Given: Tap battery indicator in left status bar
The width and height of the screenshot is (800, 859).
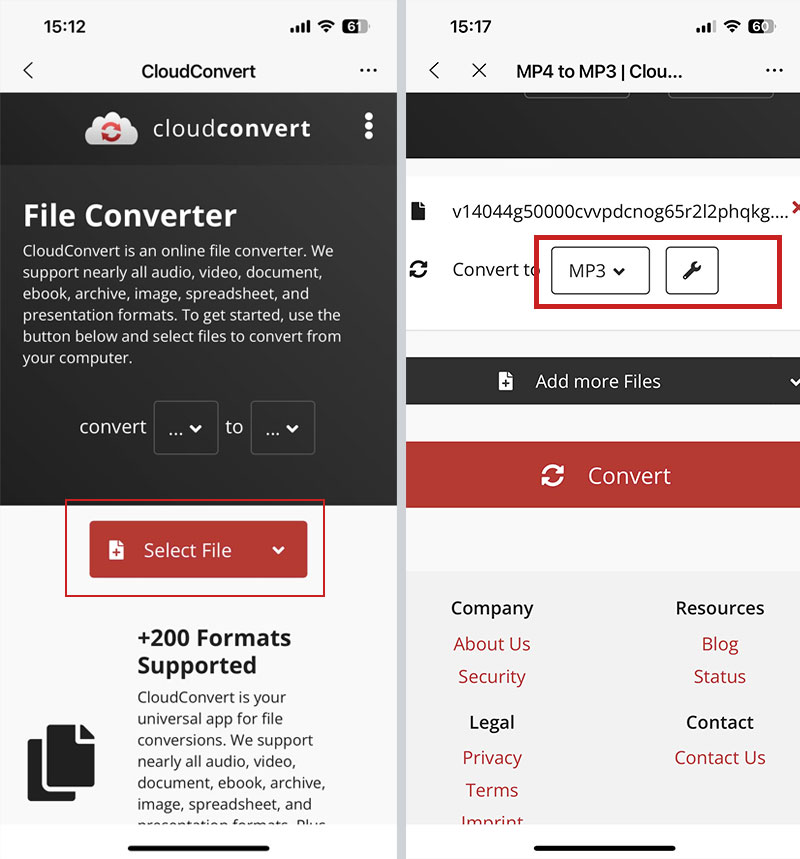Looking at the screenshot, I should (x=356, y=26).
